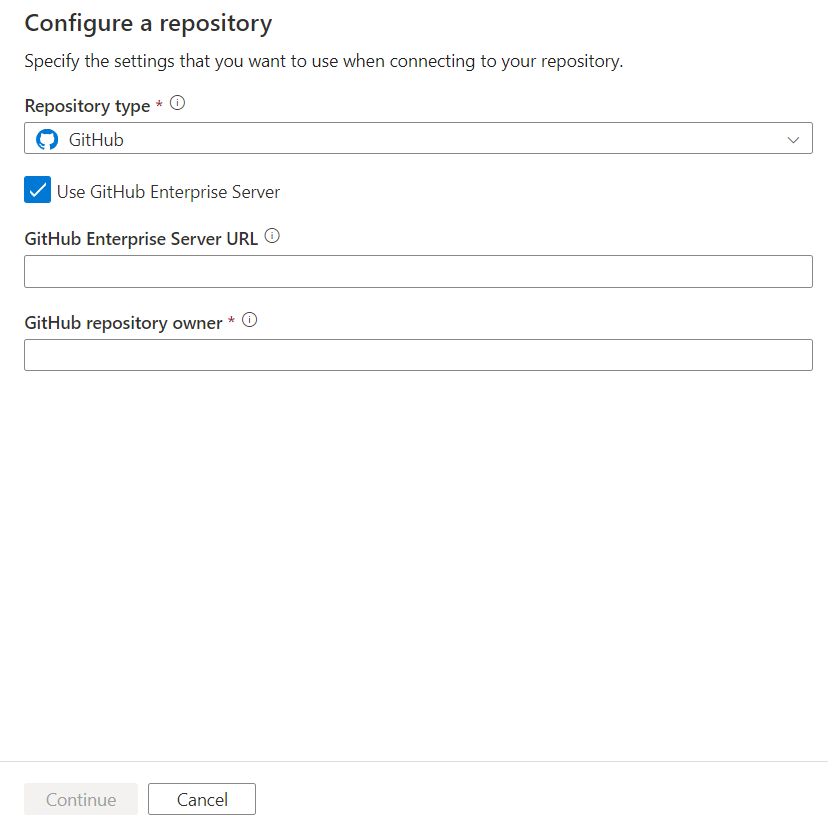The height and width of the screenshot is (828, 828).
Task: Click the blue checkmark box to disable Enterprise Server
Action: 37,189
